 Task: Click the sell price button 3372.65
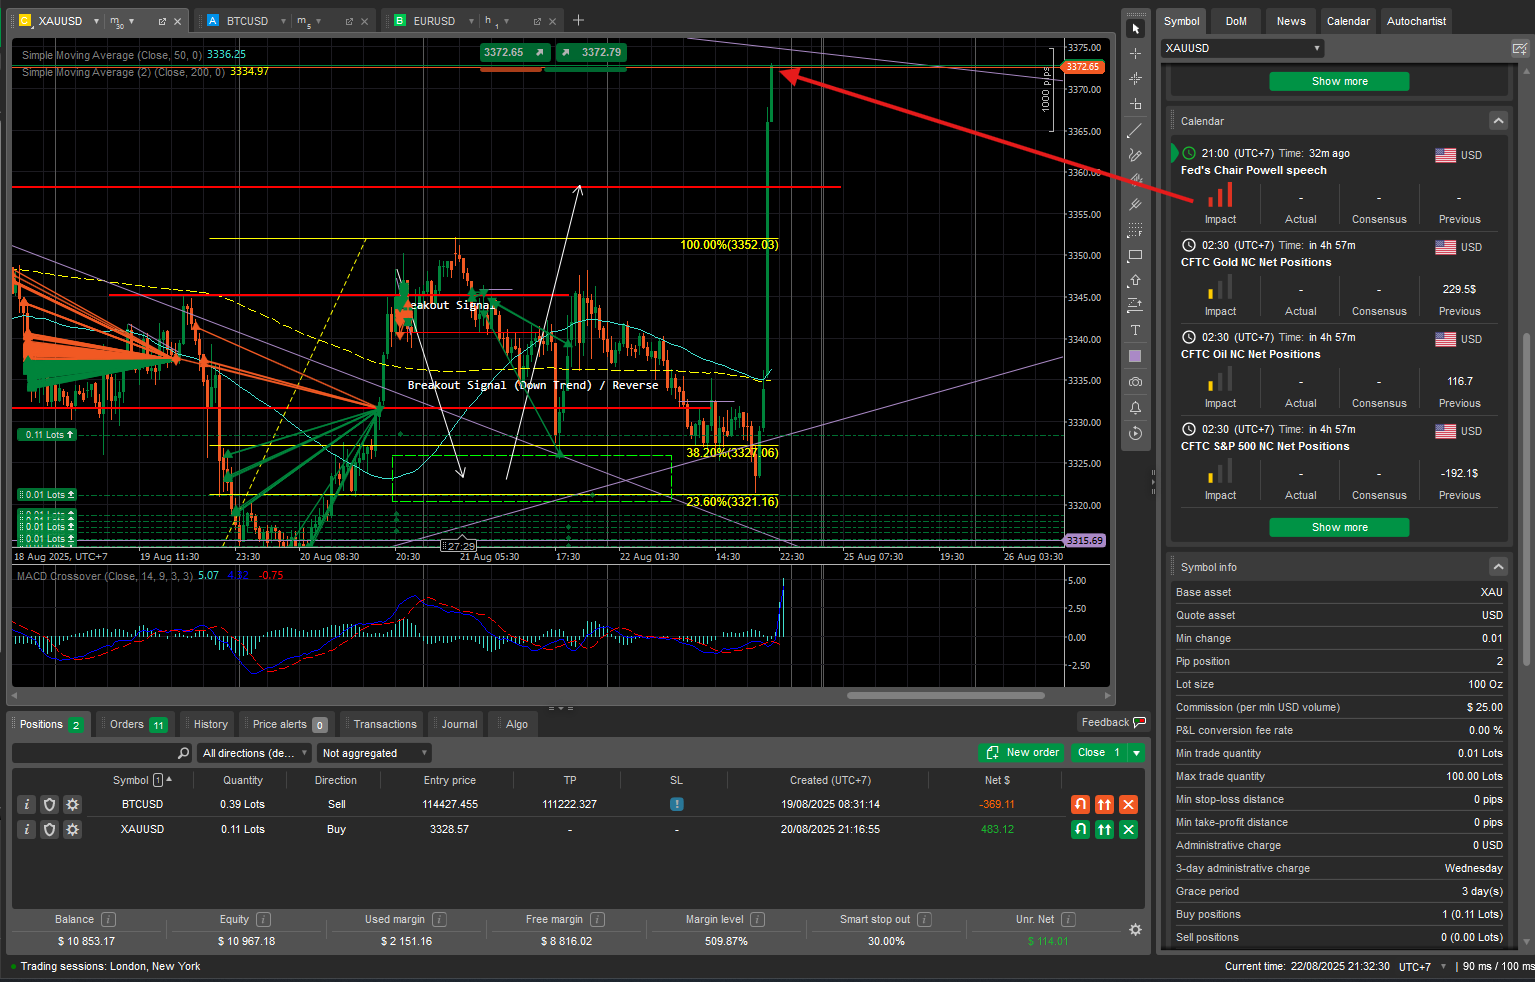pyautogui.click(x=513, y=52)
